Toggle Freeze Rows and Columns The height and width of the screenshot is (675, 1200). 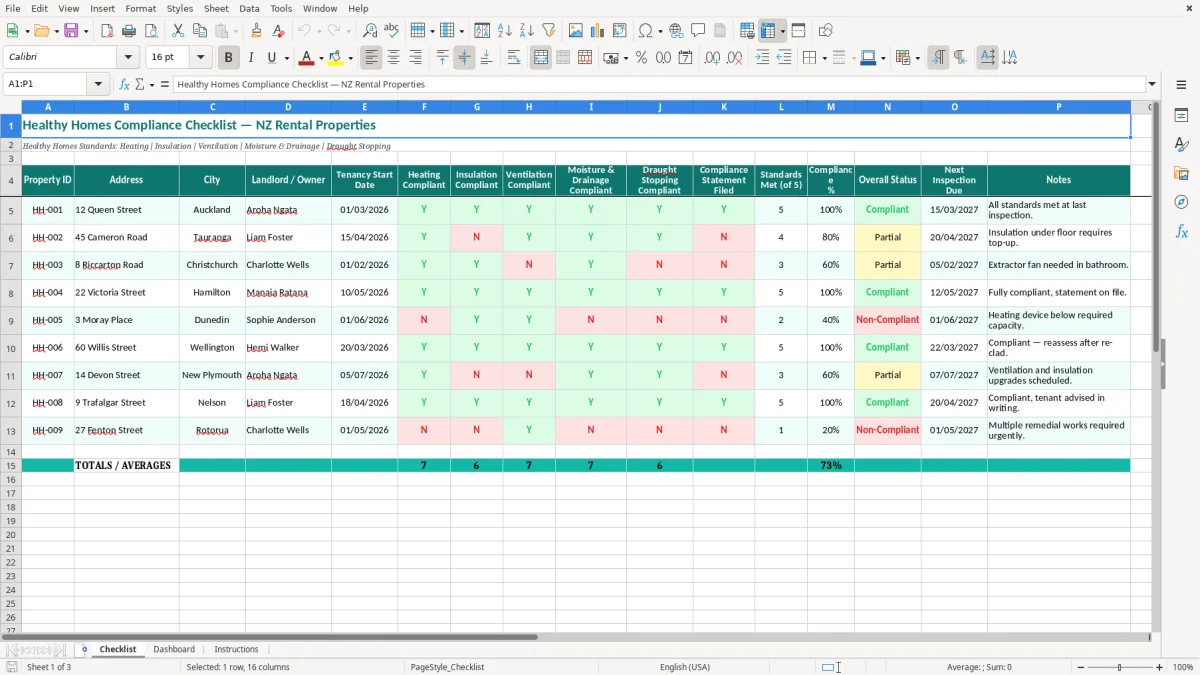(x=768, y=31)
